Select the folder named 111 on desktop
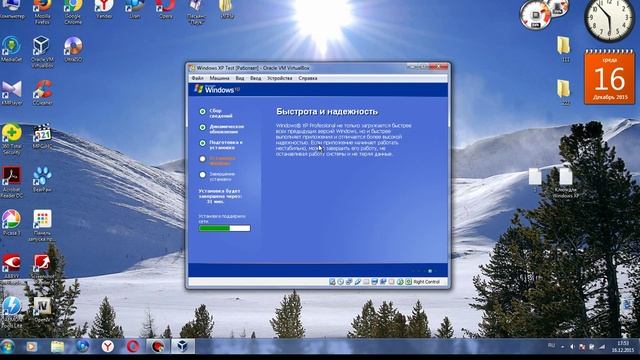Viewport: 640px width, 360px height. 564,49
